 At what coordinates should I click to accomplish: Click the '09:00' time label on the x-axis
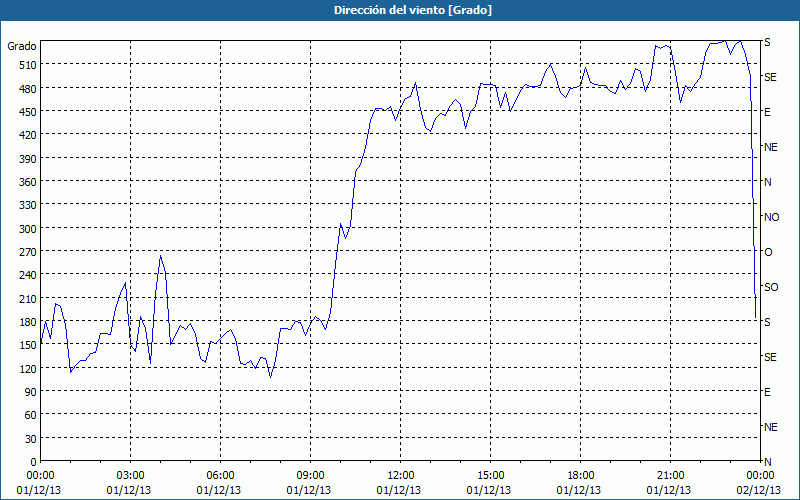pos(310,476)
